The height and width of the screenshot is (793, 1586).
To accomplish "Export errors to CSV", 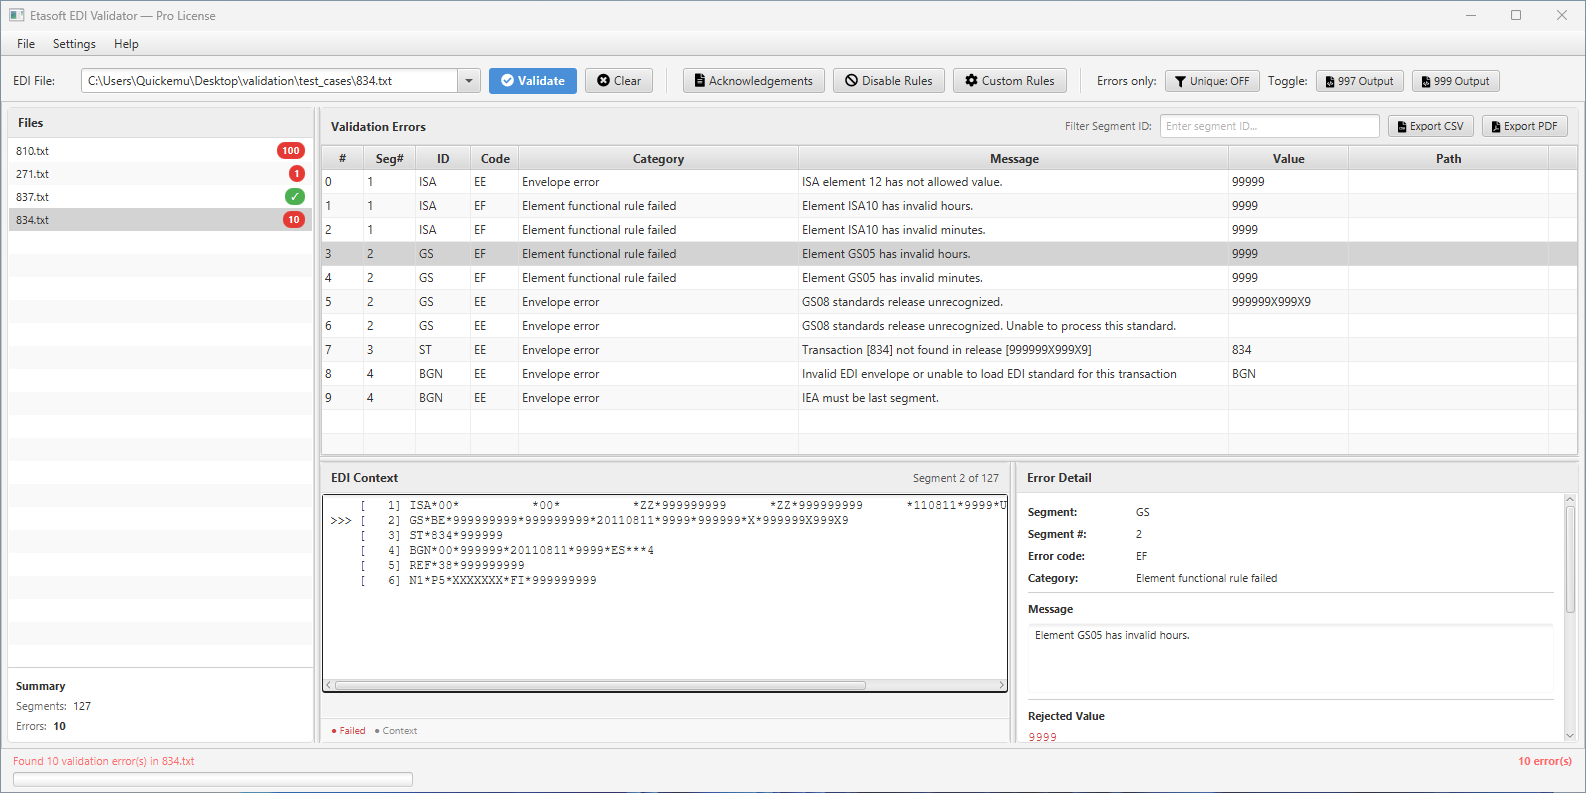I will tap(1430, 126).
